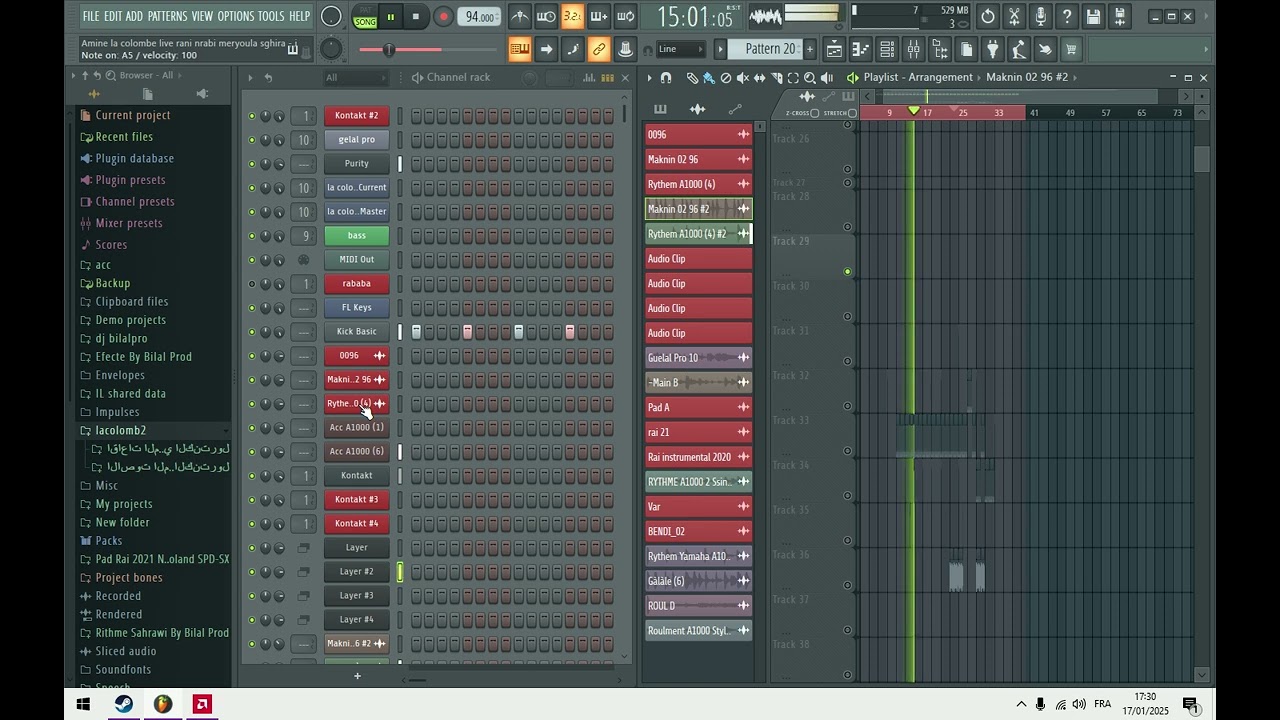This screenshot has height=720, width=1280.
Task: Open the OPTIONS menu
Action: tap(236, 16)
